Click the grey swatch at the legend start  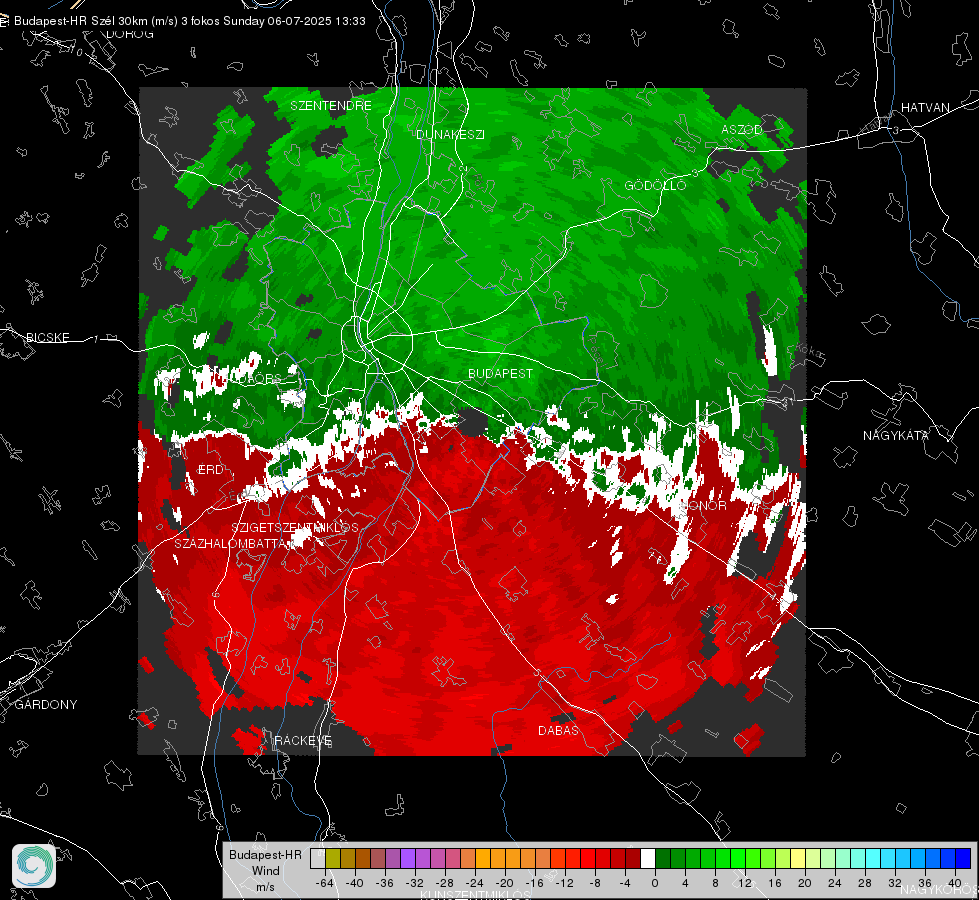318,858
